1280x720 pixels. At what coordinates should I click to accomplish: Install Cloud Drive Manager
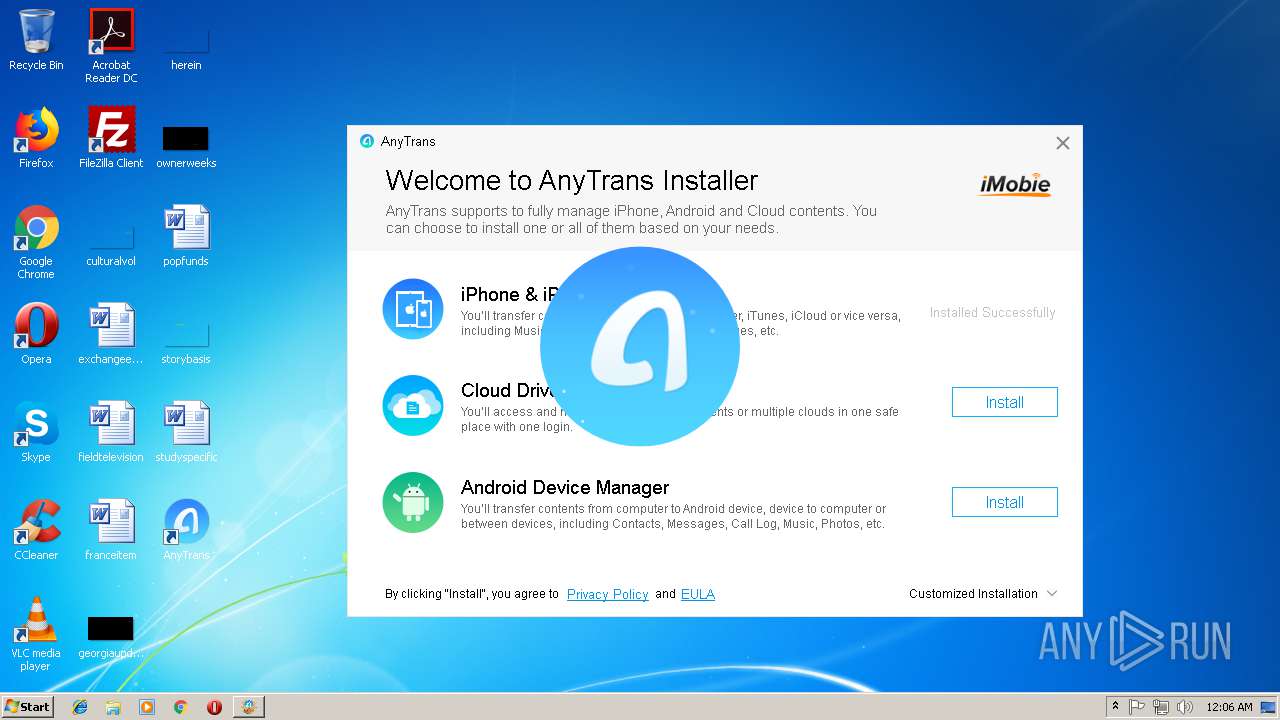pos(1004,402)
